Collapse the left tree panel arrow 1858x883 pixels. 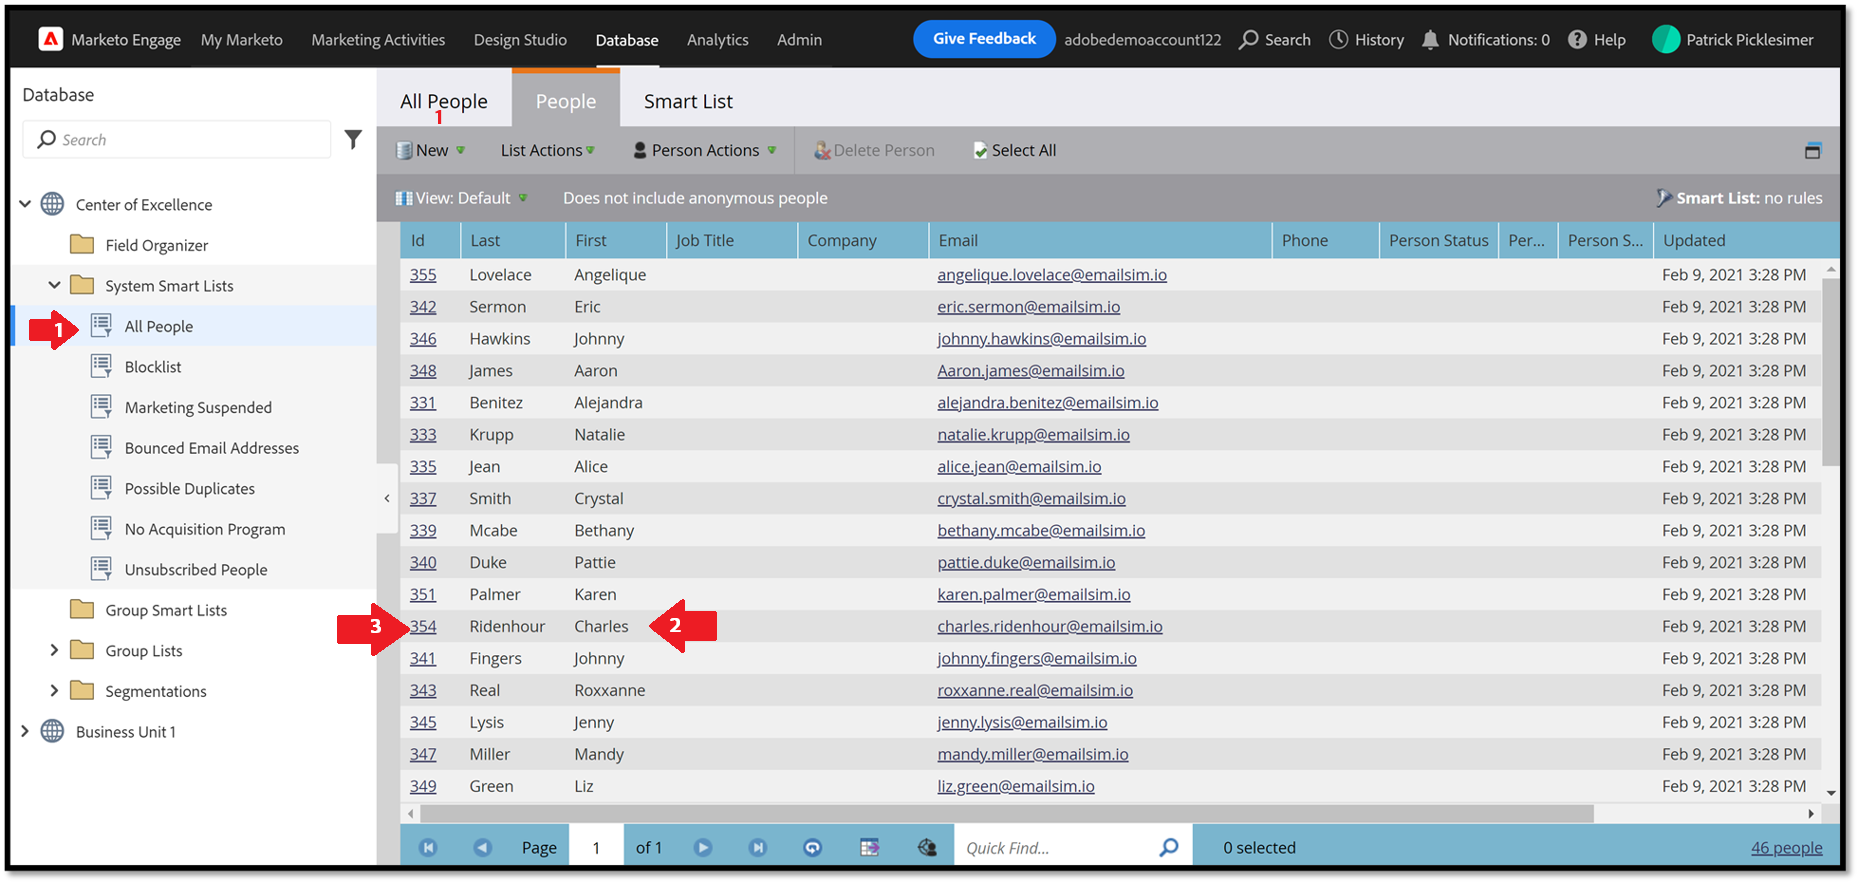[x=387, y=498]
